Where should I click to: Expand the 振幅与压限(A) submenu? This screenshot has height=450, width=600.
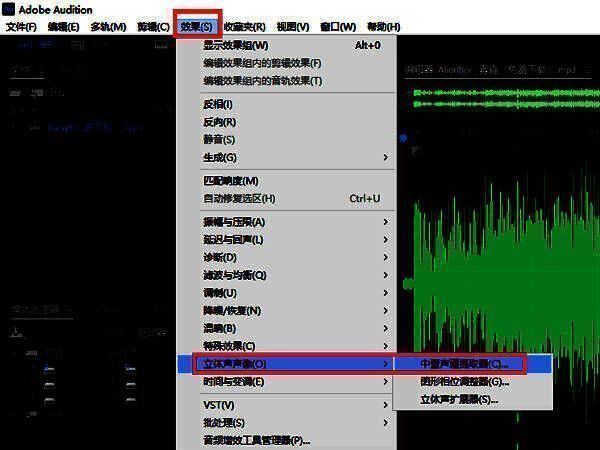tap(235, 222)
